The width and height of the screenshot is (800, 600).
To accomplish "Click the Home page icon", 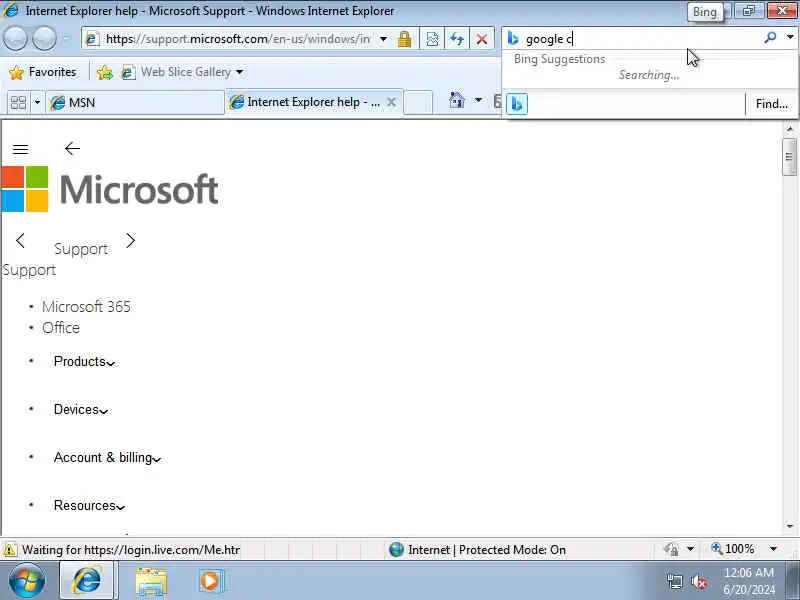I will [x=457, y=101].
